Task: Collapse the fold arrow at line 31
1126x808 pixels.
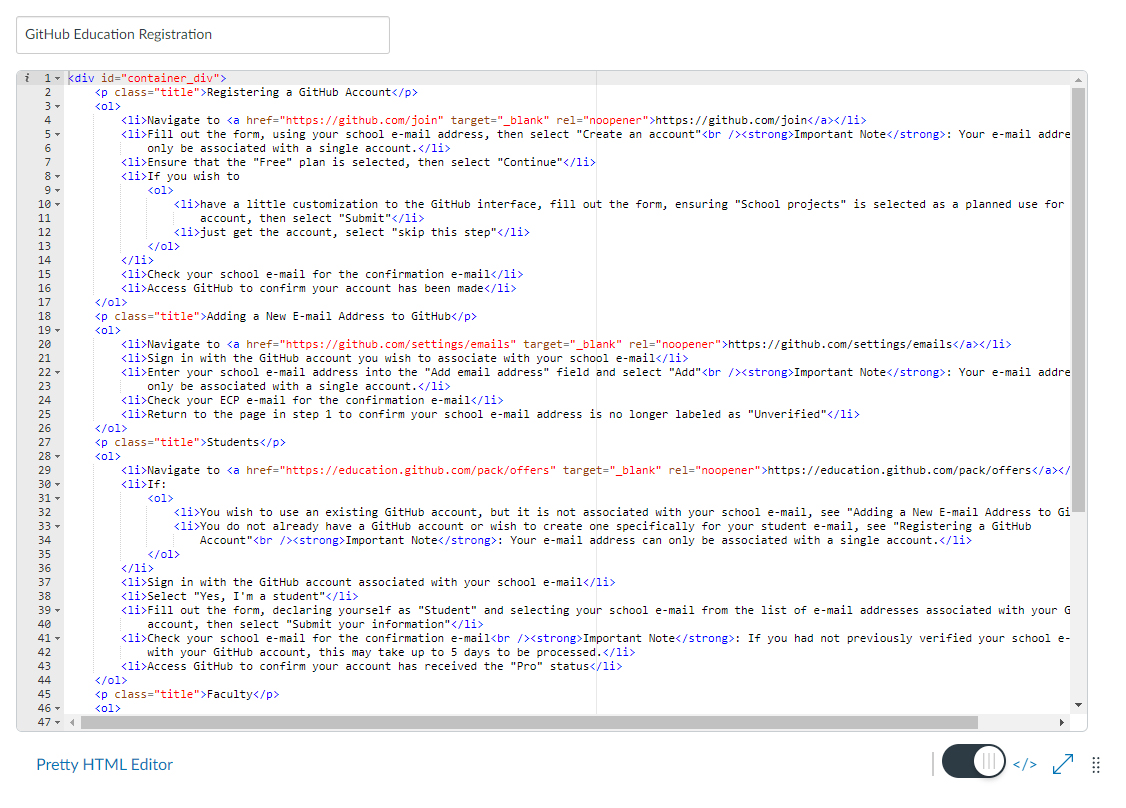Action: point(57,498)
